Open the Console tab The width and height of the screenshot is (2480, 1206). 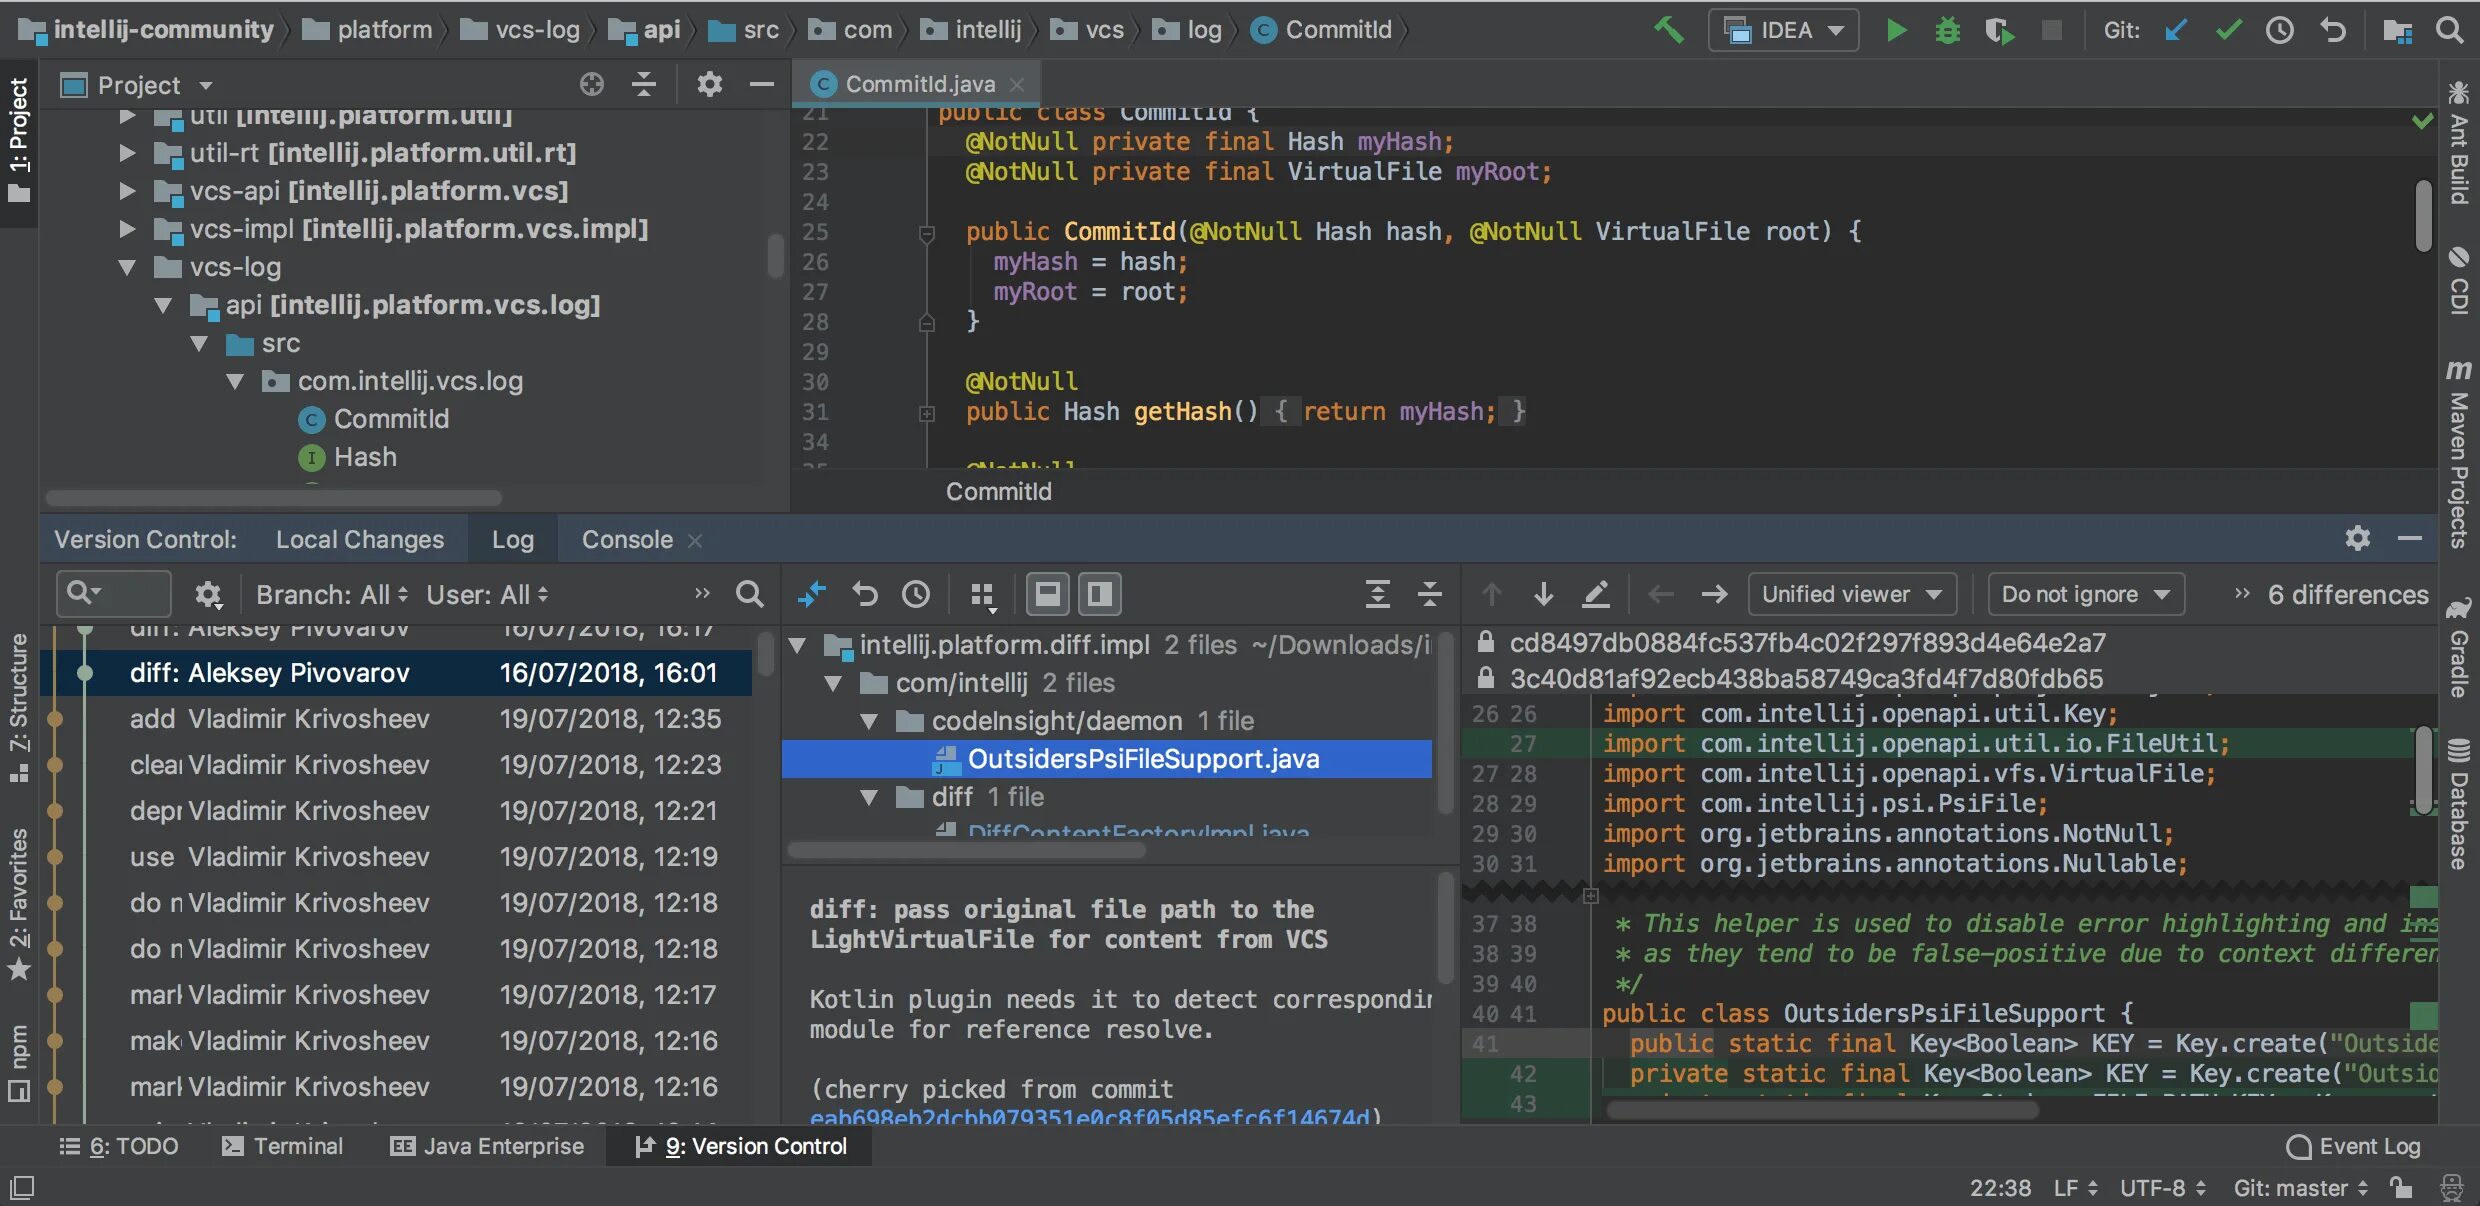(627, 540)
